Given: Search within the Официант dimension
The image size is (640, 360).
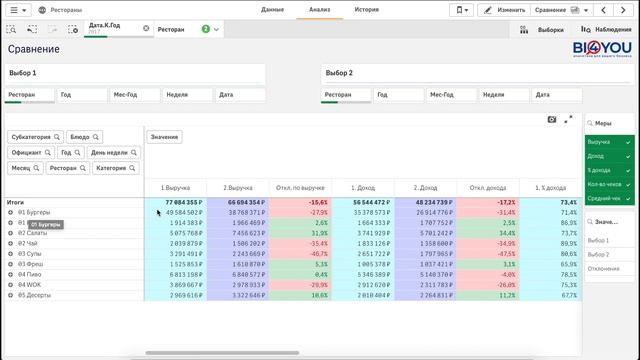Looking at the screenshot, I should pyautogui.click(x=48, y=153).
